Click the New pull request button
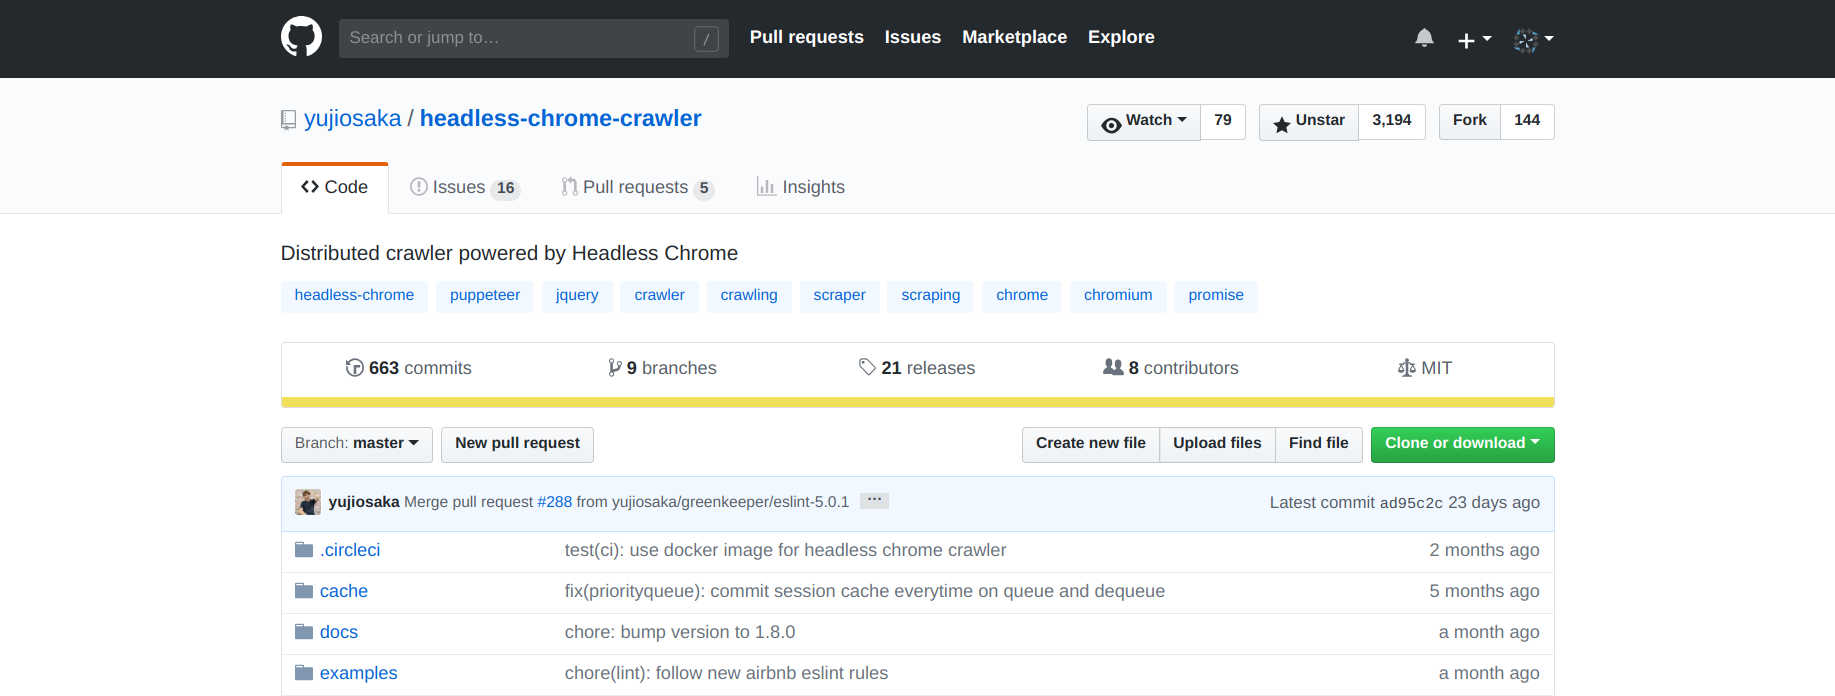The height and width of the screenshot is (696, 1835). click(x=517, y=444)
